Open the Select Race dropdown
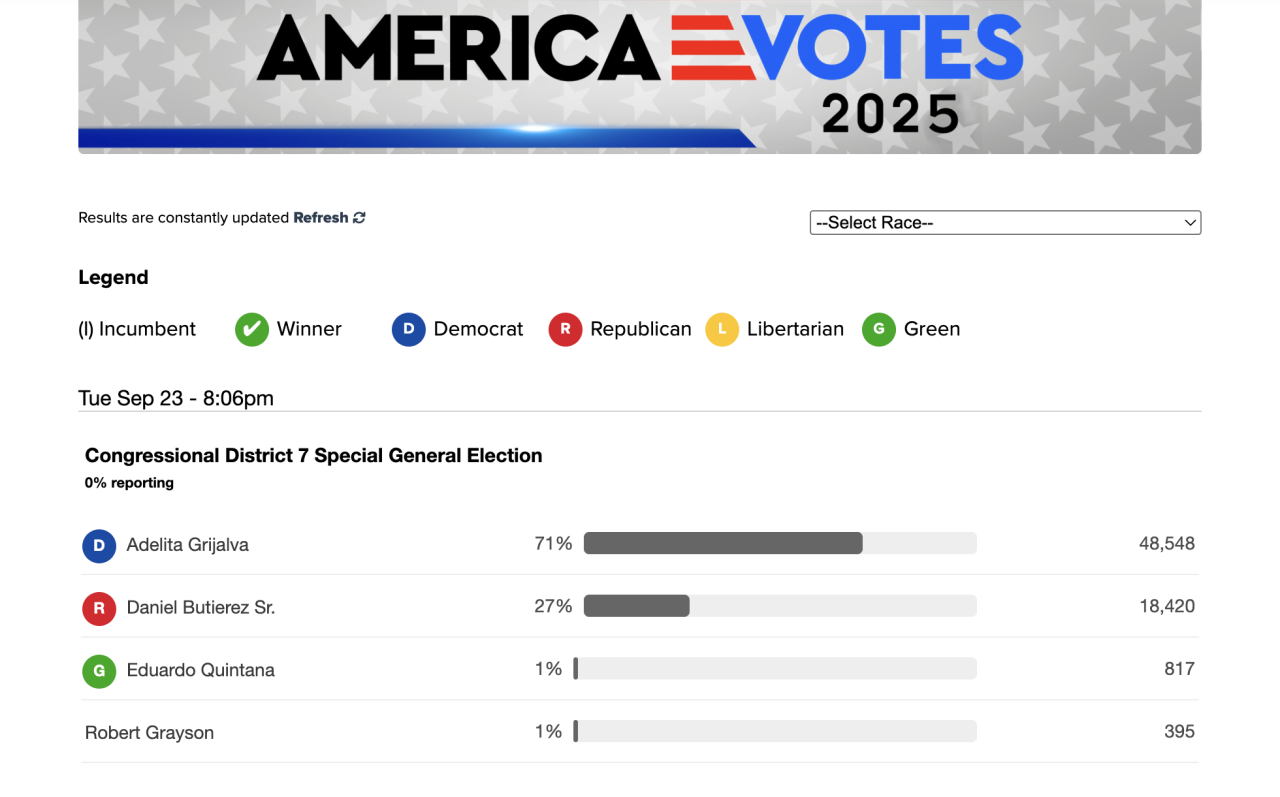1280x797 pixels. [1005, 222]
